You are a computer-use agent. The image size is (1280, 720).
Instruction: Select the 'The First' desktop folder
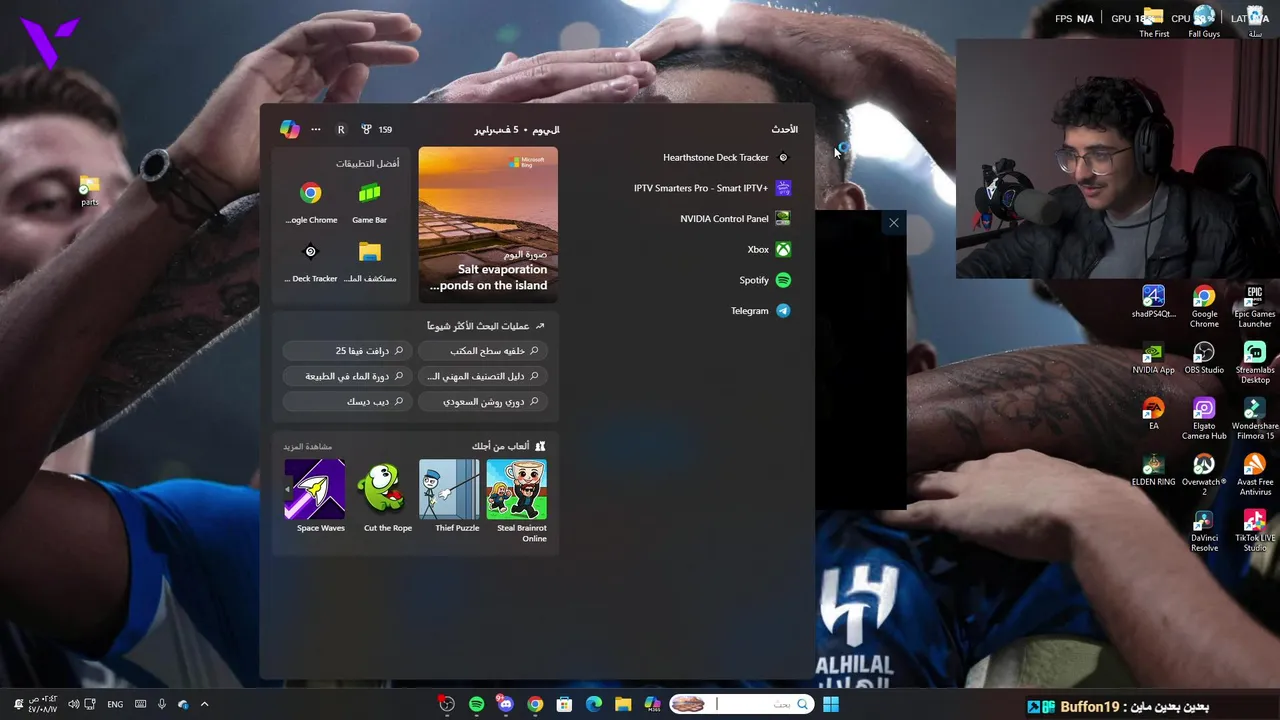click(x=1154, y=22)
